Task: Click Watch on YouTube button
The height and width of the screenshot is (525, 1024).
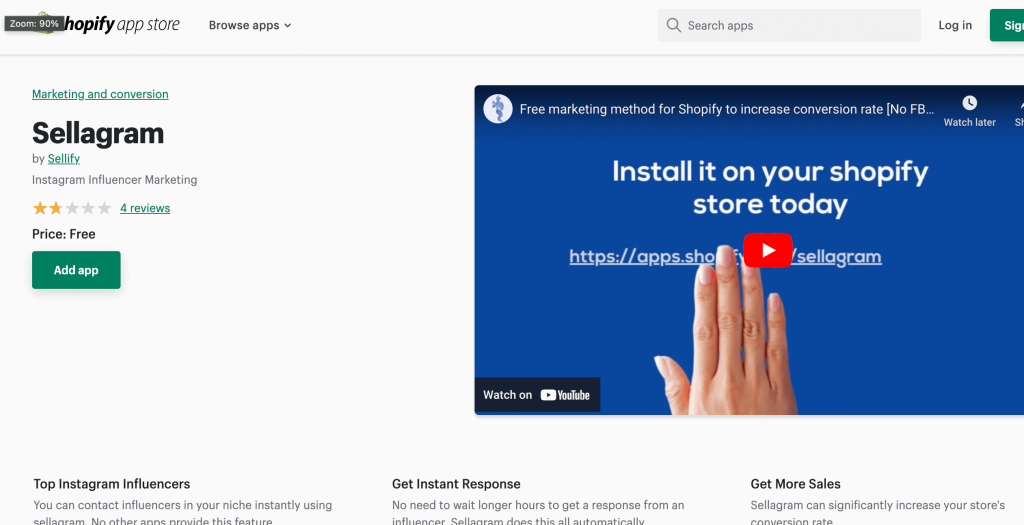Action: 537,394
